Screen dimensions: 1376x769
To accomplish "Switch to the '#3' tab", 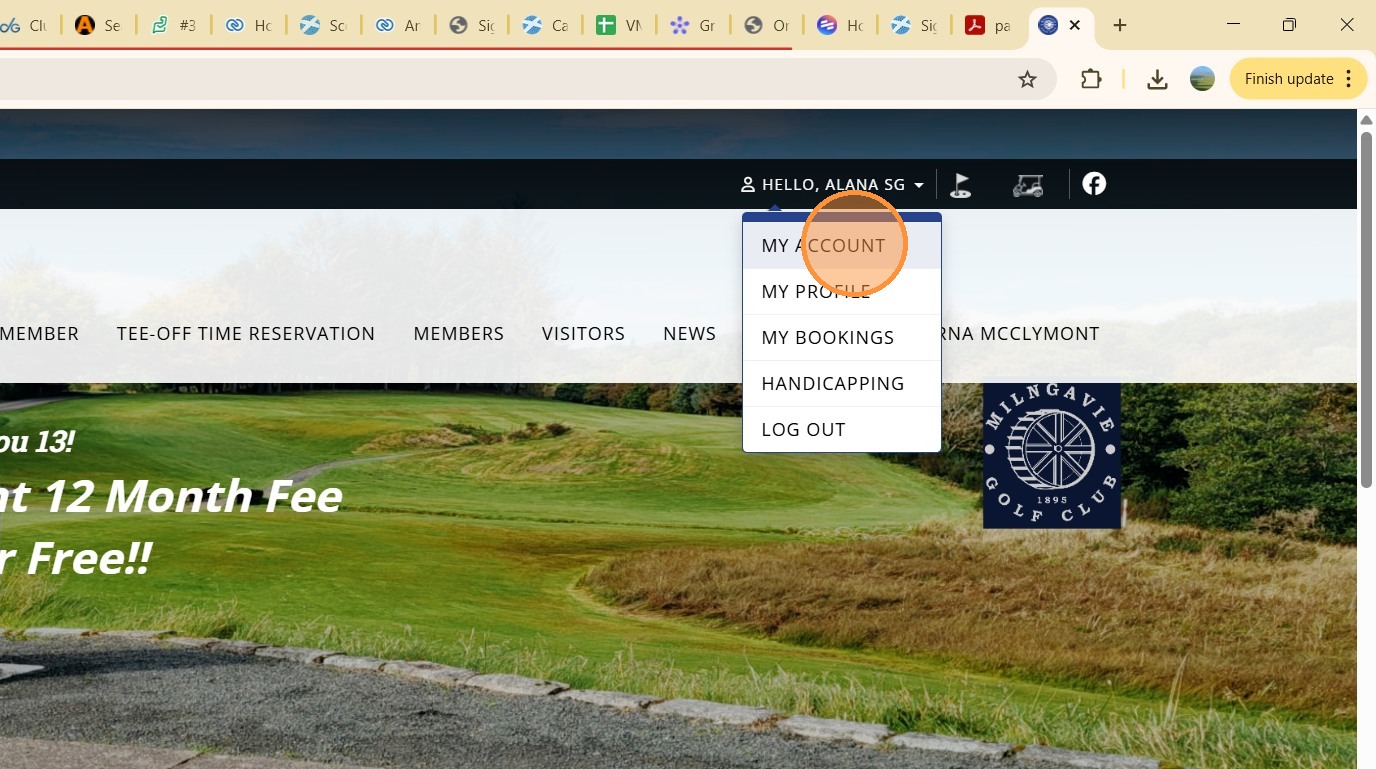I will pos(173,26).
